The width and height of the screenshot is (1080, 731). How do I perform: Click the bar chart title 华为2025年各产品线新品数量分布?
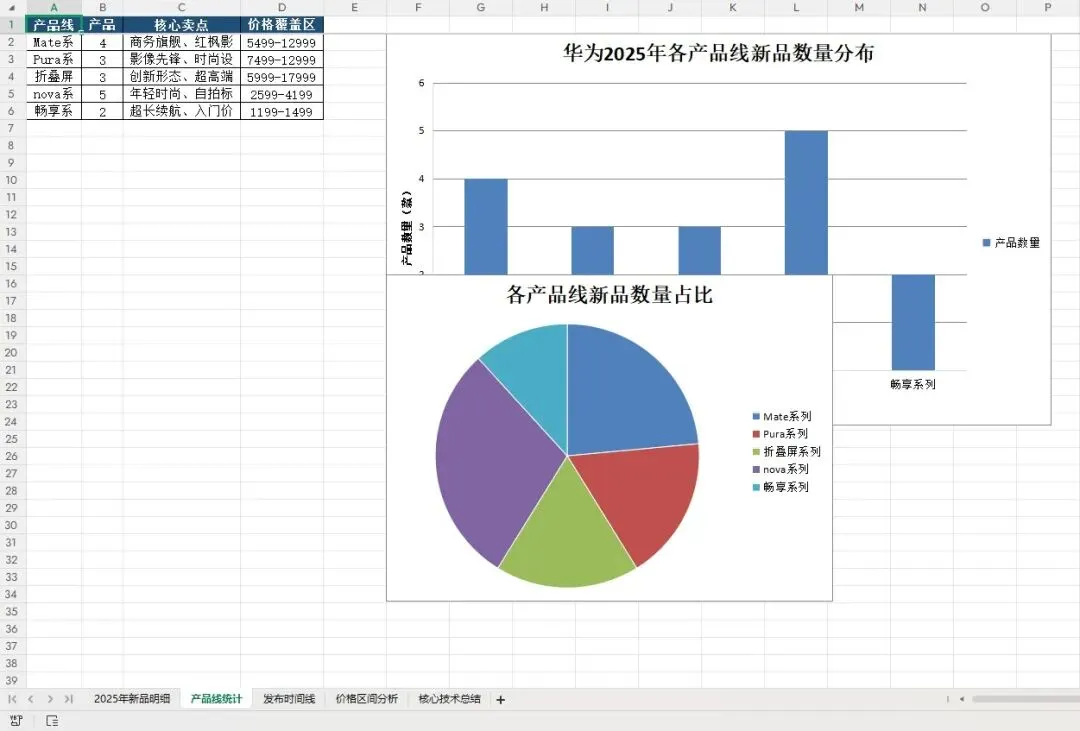tap(718, 53)
